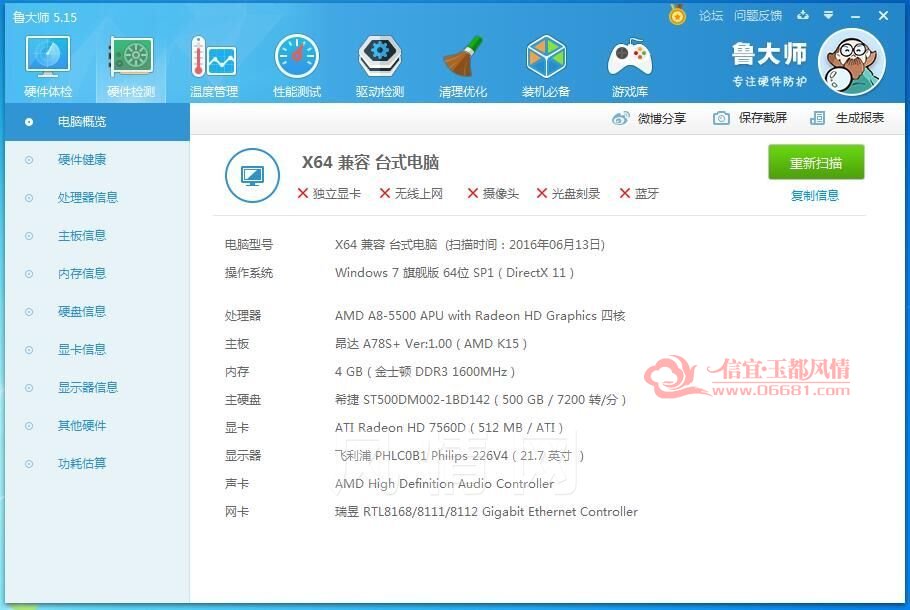Viewport: 910px width, 610px height.
Task: Open 清理优化 broom cleanup icon
Action: click(x=463, y=66)
